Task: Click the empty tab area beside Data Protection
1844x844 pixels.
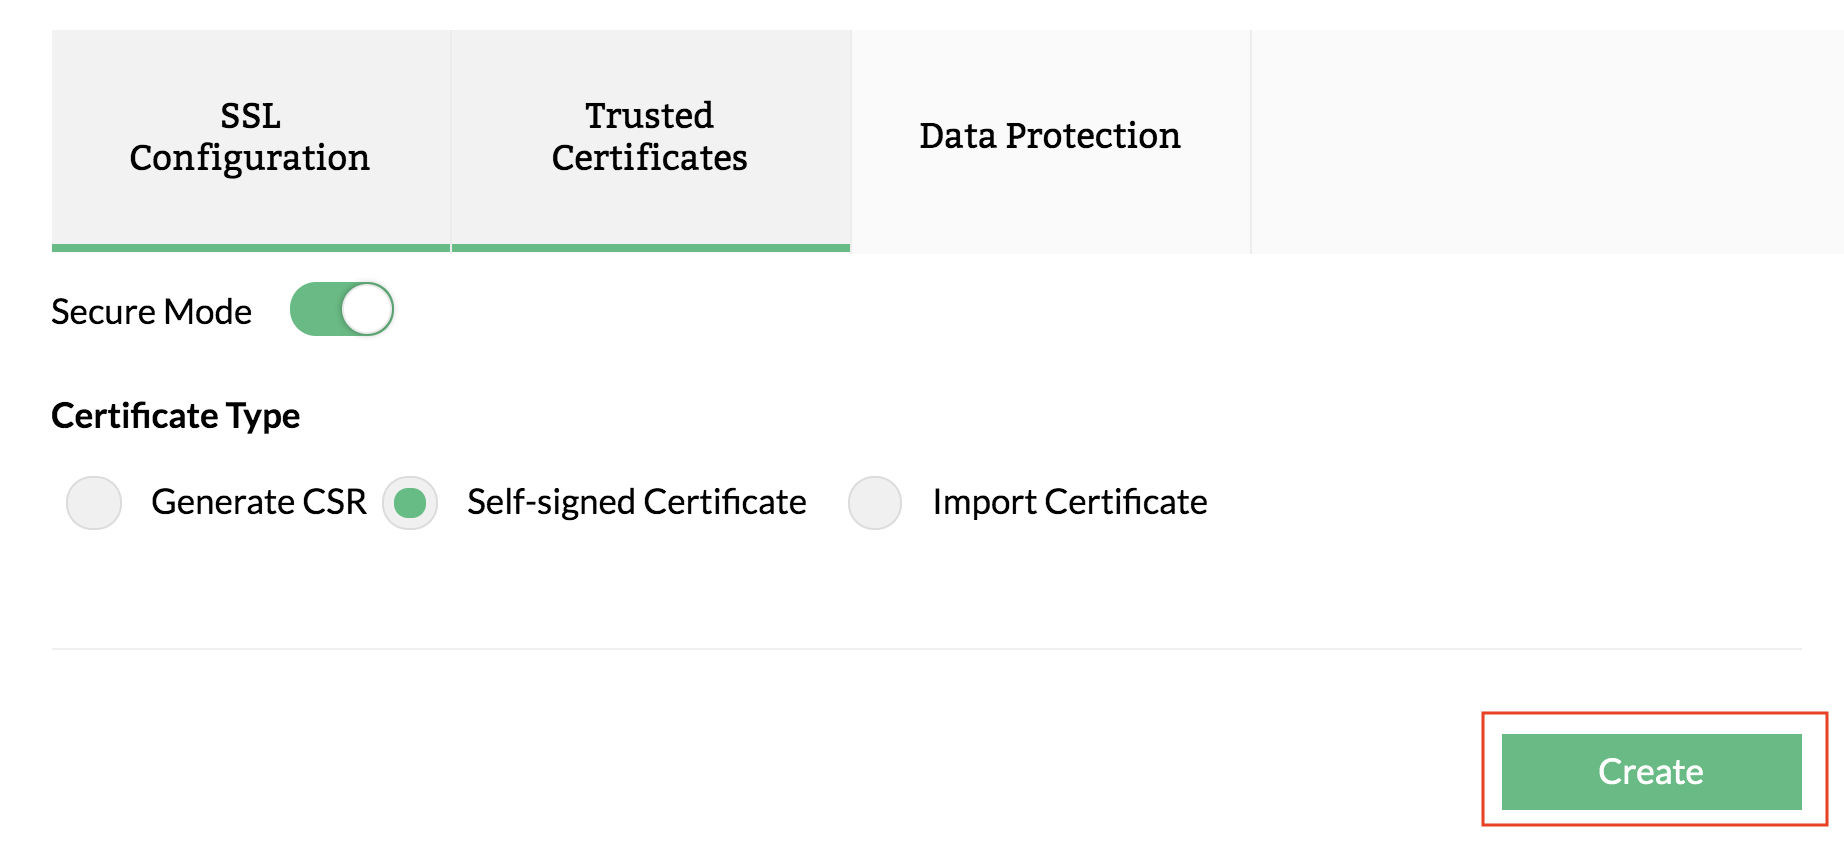Action: tap(1545, 140)
